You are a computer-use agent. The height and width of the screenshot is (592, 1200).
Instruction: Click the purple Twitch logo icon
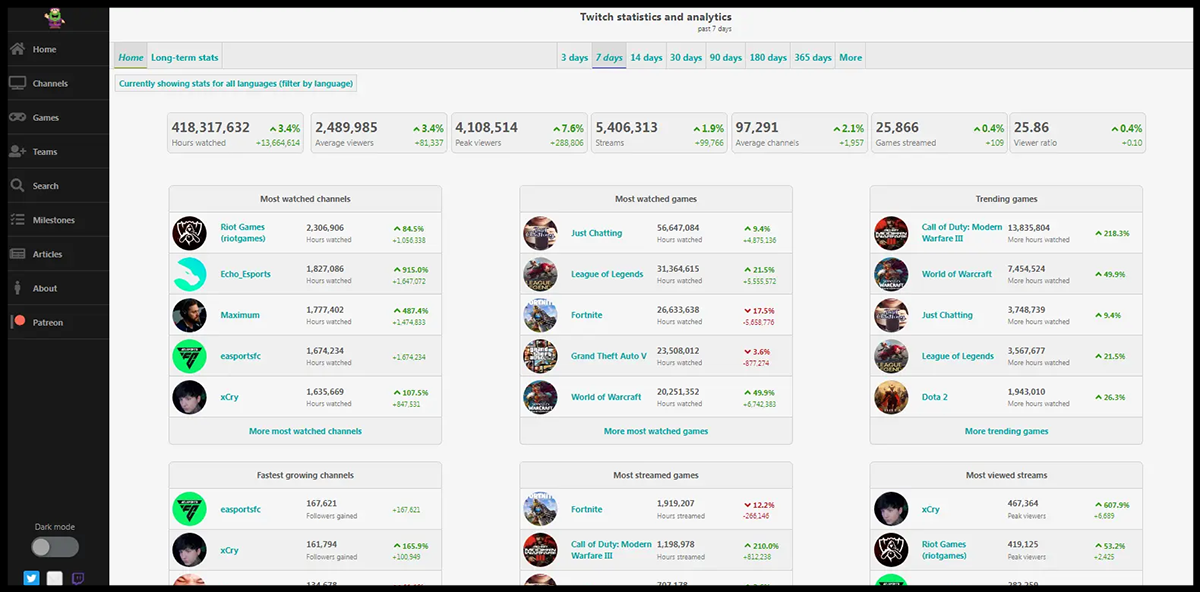[79, 578]
